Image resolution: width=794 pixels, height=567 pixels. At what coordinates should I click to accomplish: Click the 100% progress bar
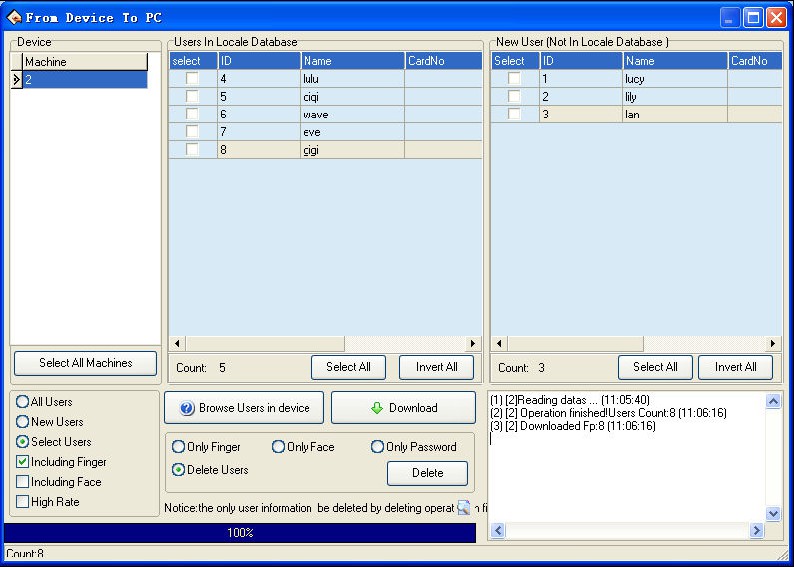[240, 533]
